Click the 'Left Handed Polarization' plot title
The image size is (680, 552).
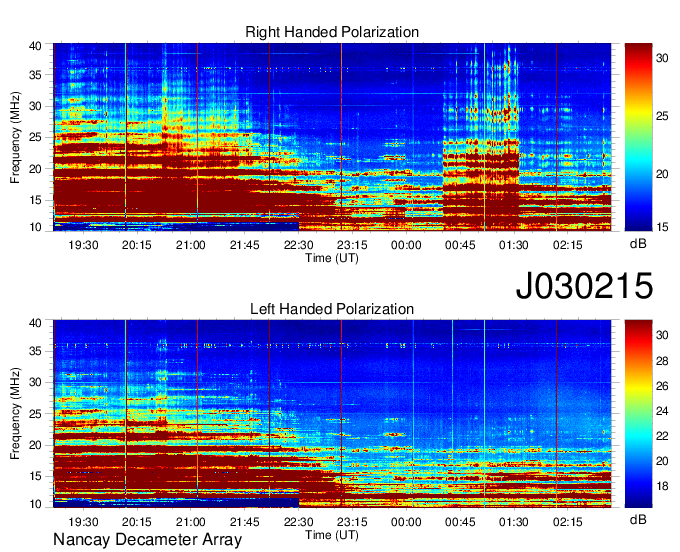click(x=332, y=309)
